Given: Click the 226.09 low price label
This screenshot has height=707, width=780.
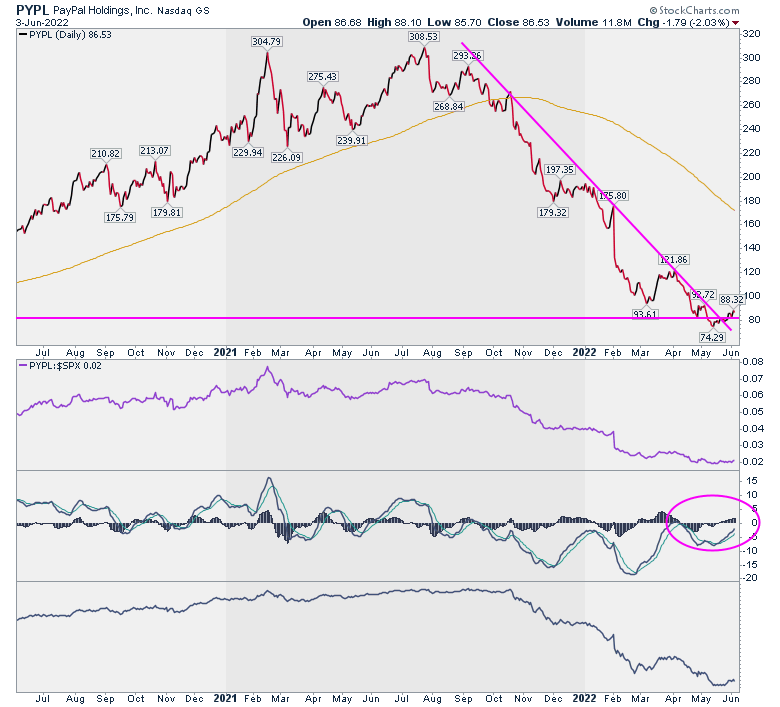Looking at the screenshot, I should point(287,158).
